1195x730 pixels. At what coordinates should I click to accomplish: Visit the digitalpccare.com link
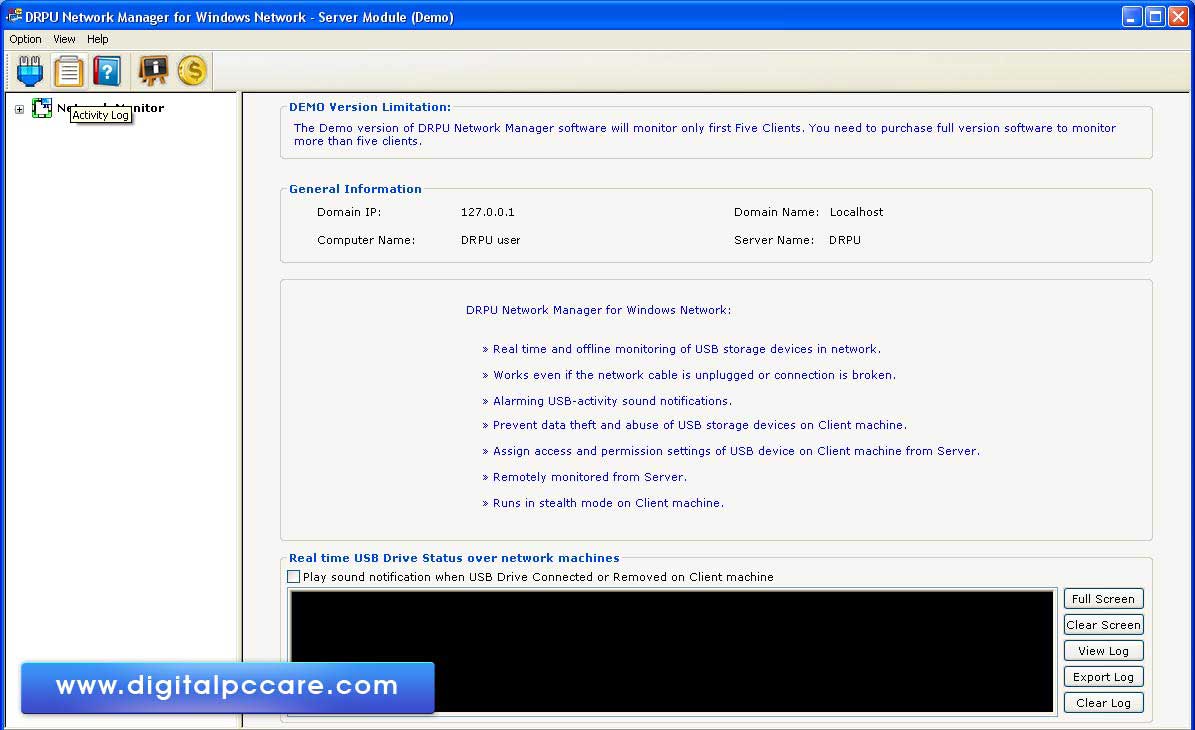coord(227,686)
